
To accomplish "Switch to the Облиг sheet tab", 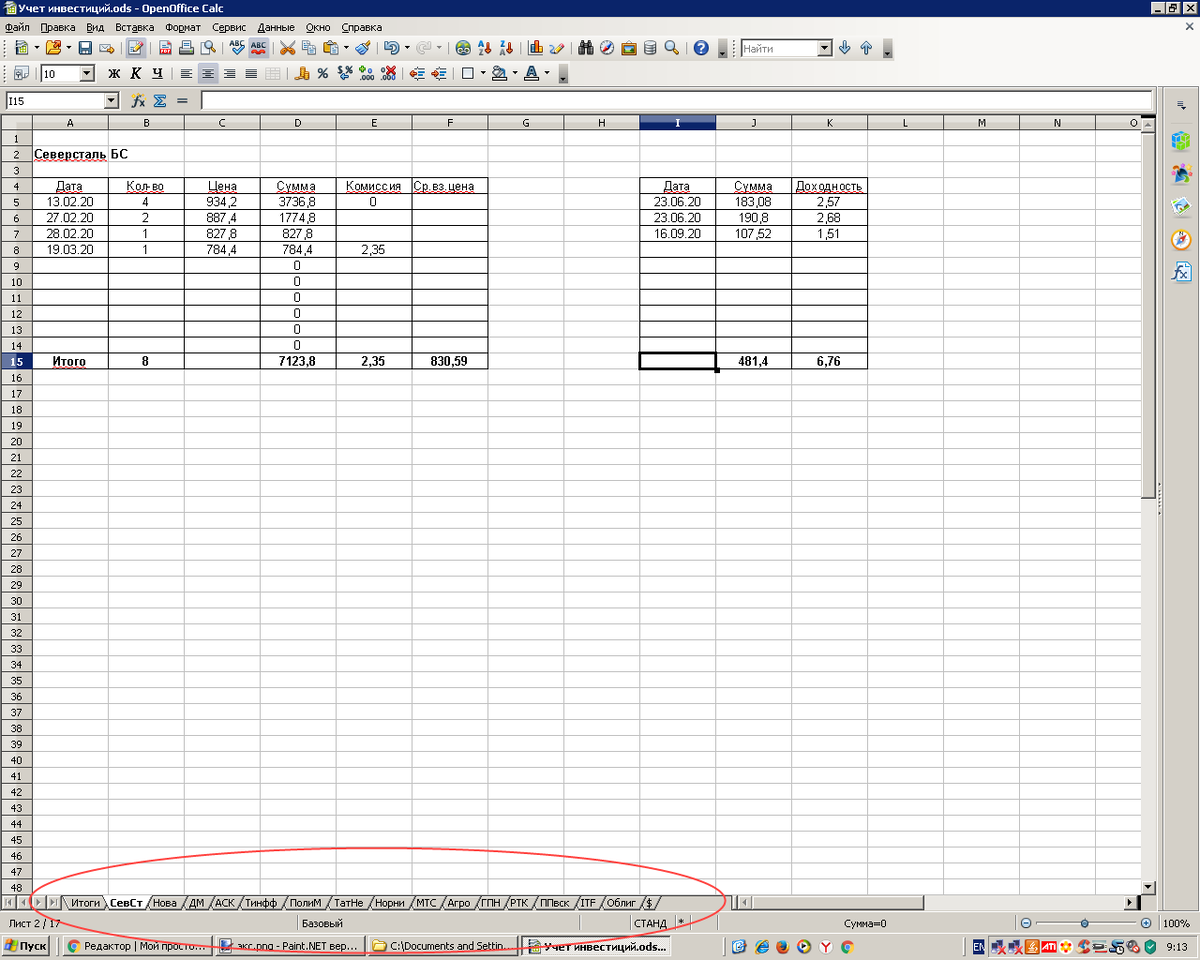I will coord(621,902).
